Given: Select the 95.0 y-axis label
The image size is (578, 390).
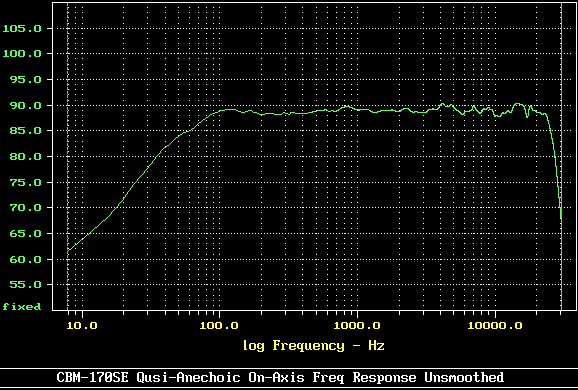Looking at the screenshot, I should (25, 80).
